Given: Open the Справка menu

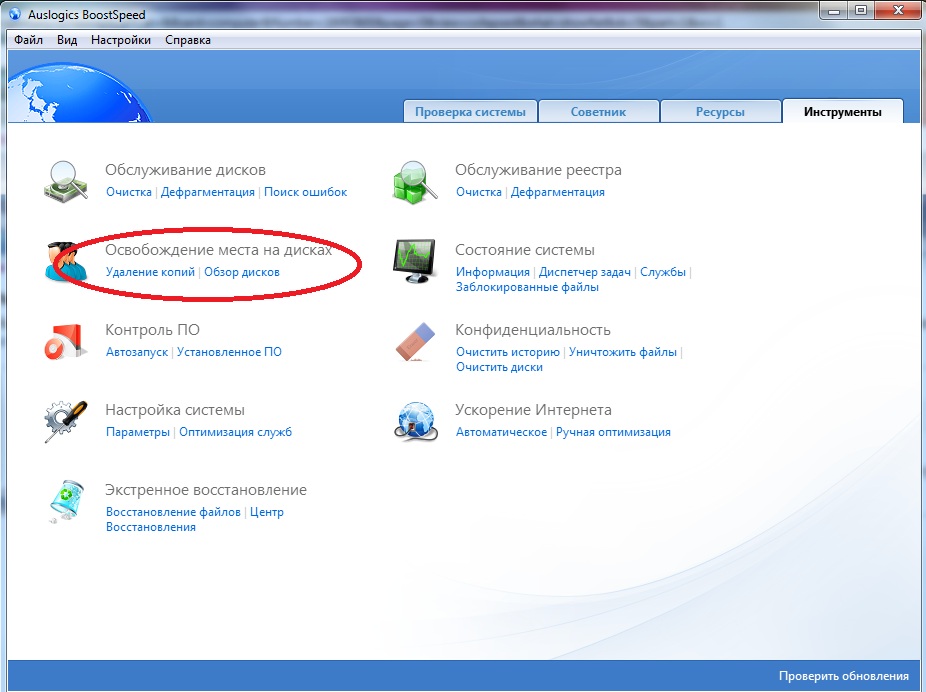Looking at the screenshot, I should click(188, 40).
